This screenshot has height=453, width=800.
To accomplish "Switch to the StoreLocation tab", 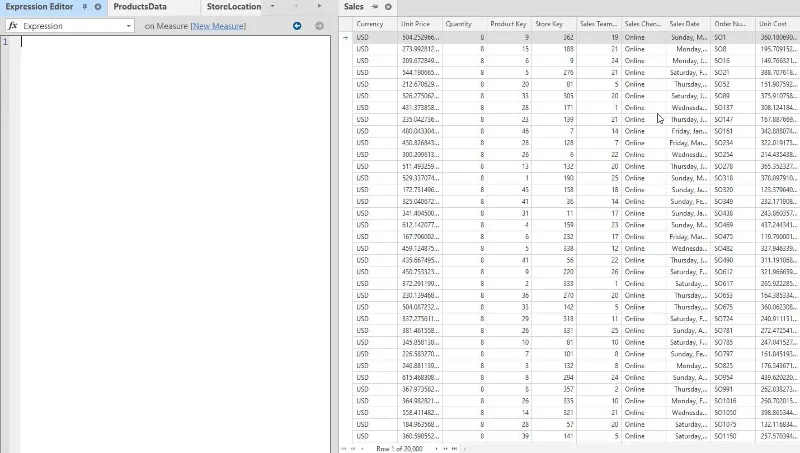I will point(234,7).
